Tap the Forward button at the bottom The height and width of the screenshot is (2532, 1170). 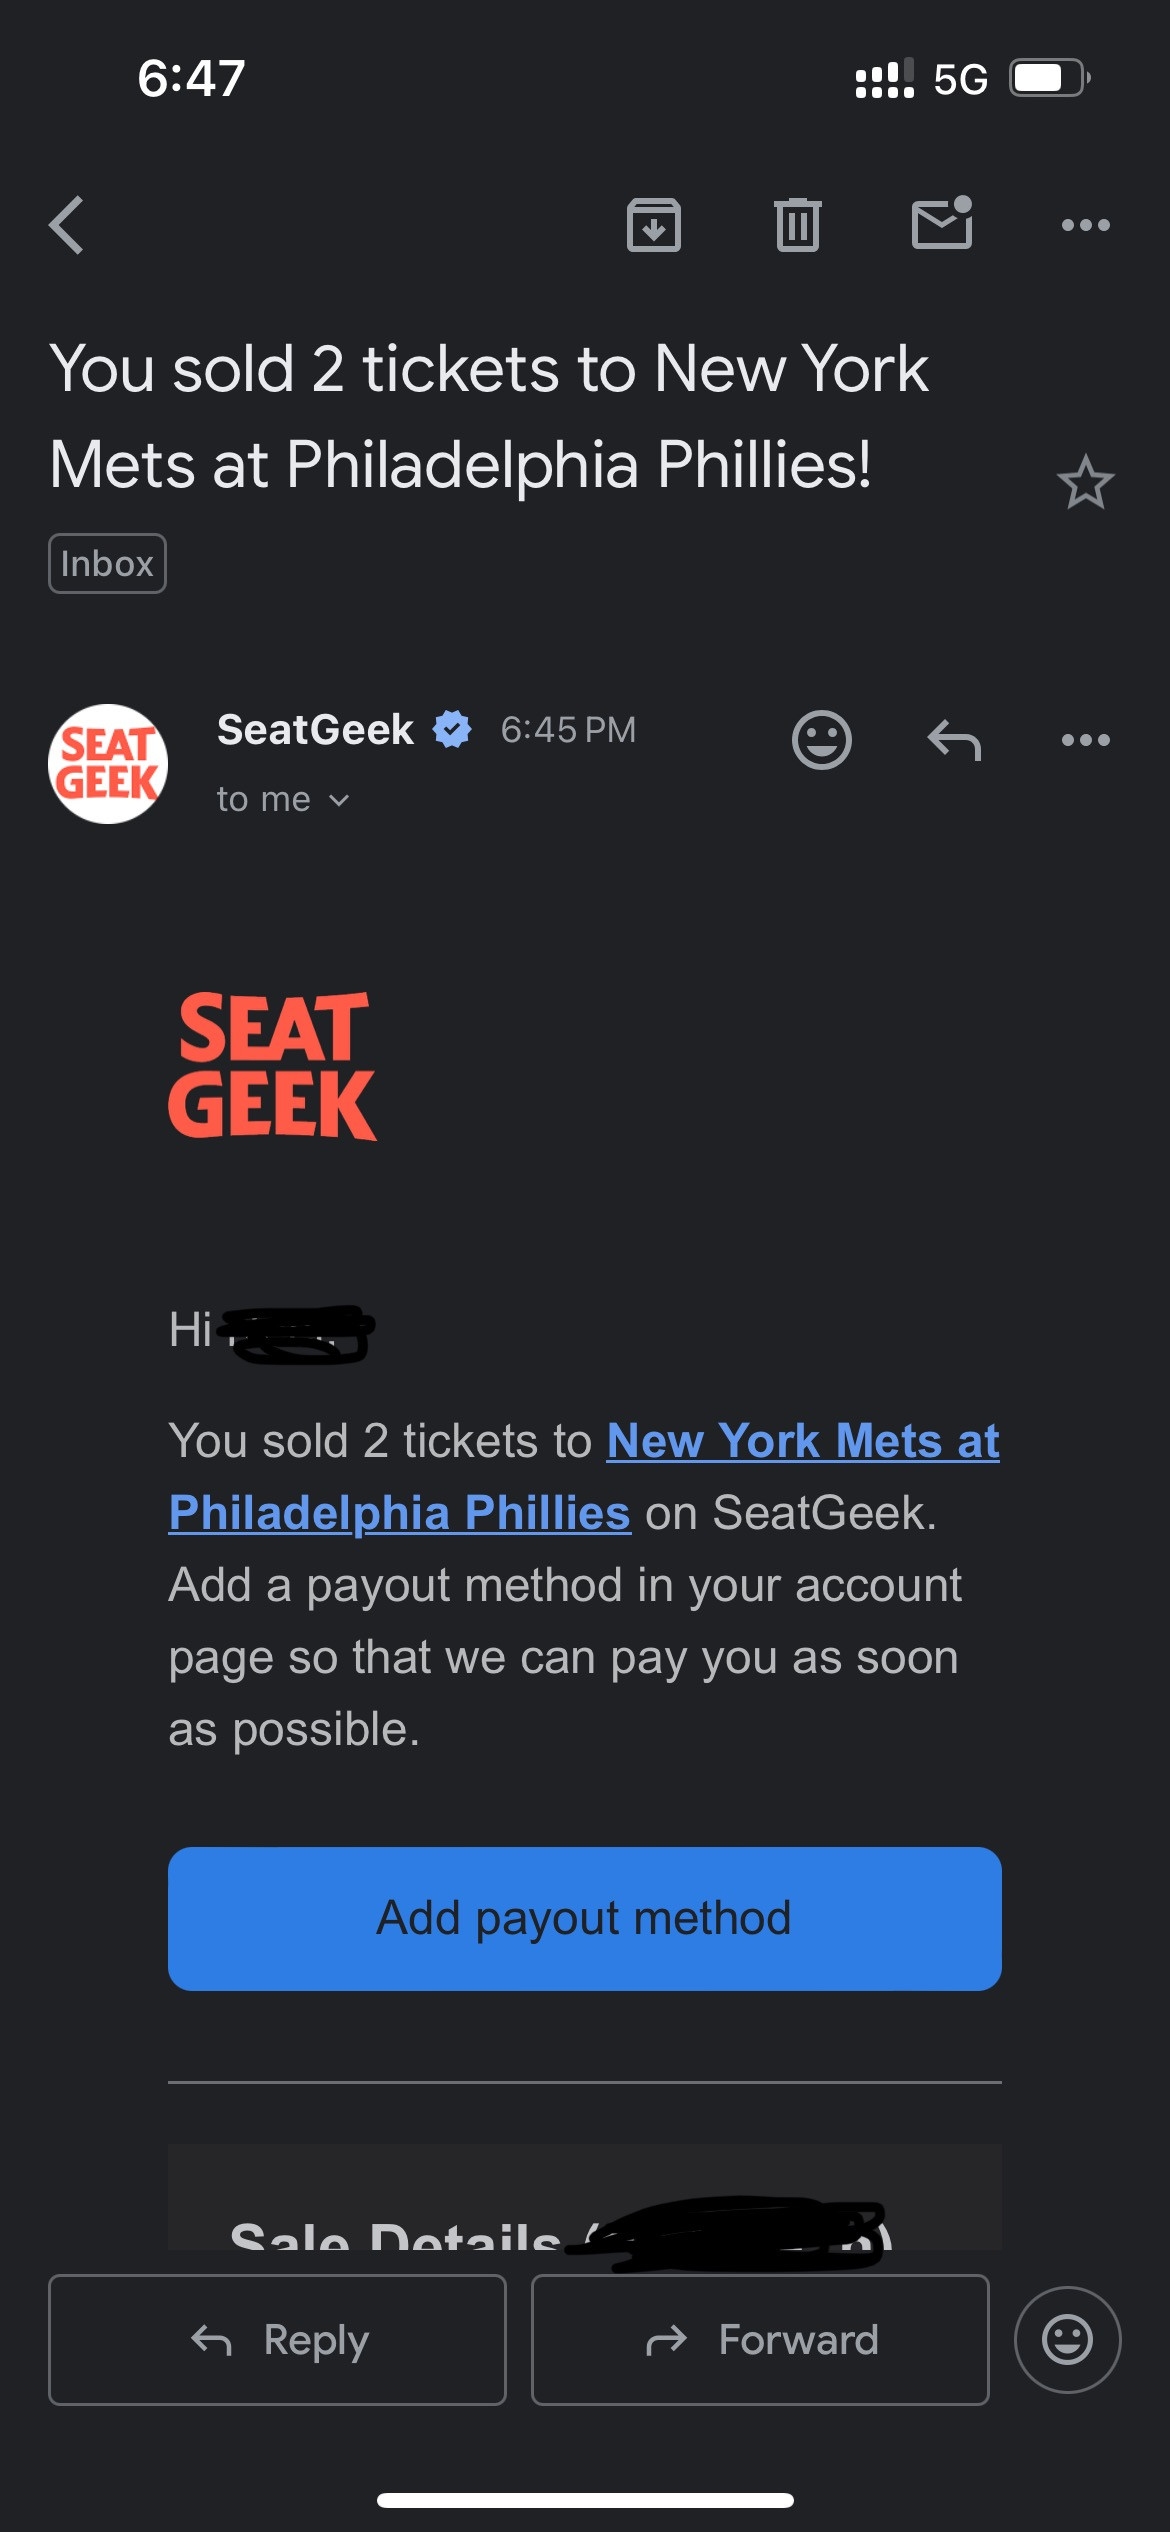760,2340
